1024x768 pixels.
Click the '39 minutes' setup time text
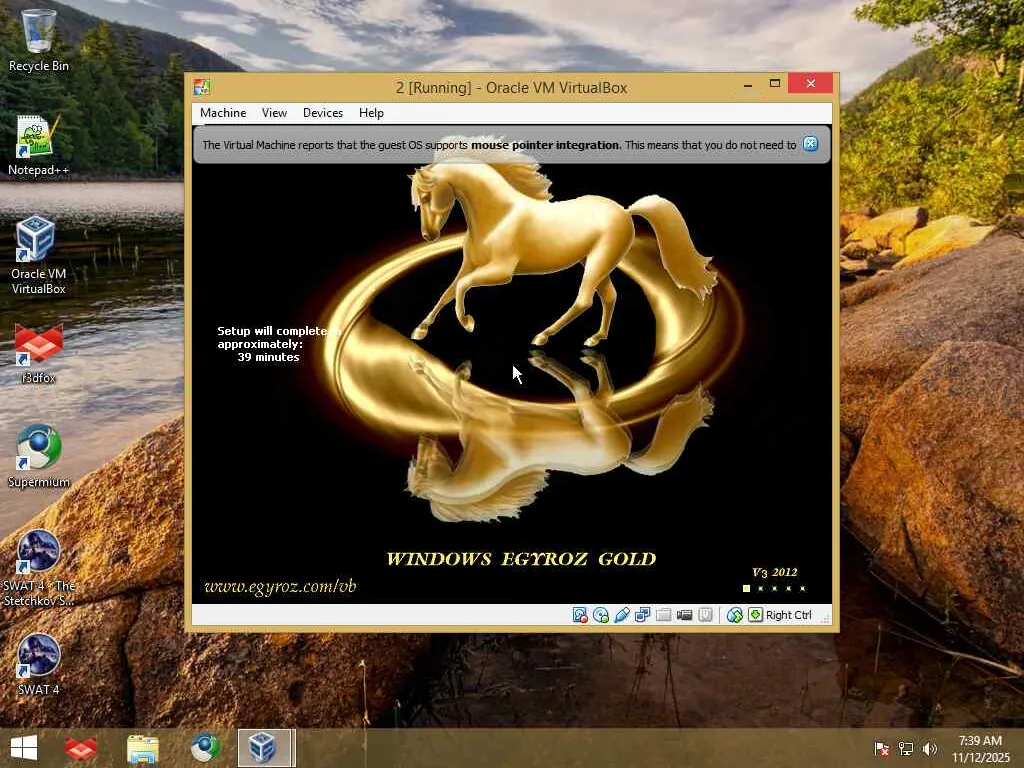click(268, 357)
